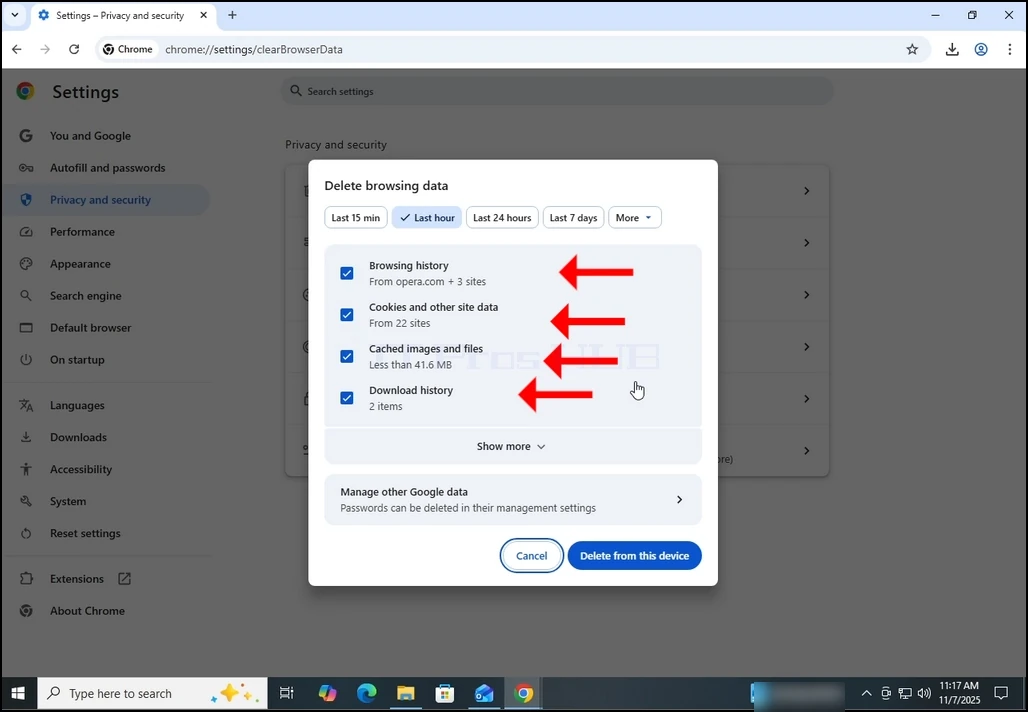Open File Explorer from taskbar

coord(406,693)
